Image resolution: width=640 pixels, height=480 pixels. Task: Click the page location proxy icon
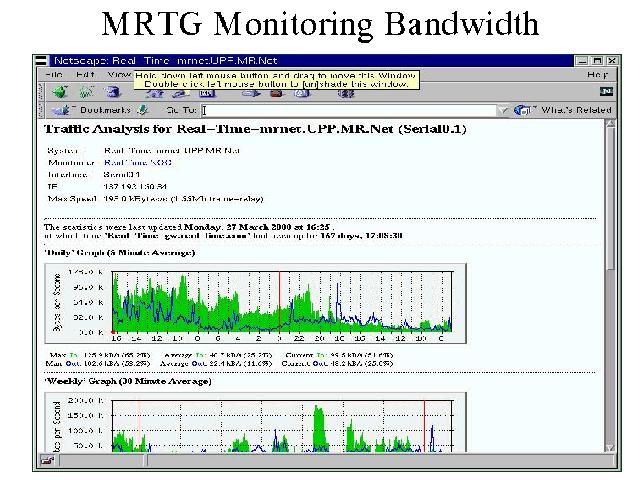point(143,109)
